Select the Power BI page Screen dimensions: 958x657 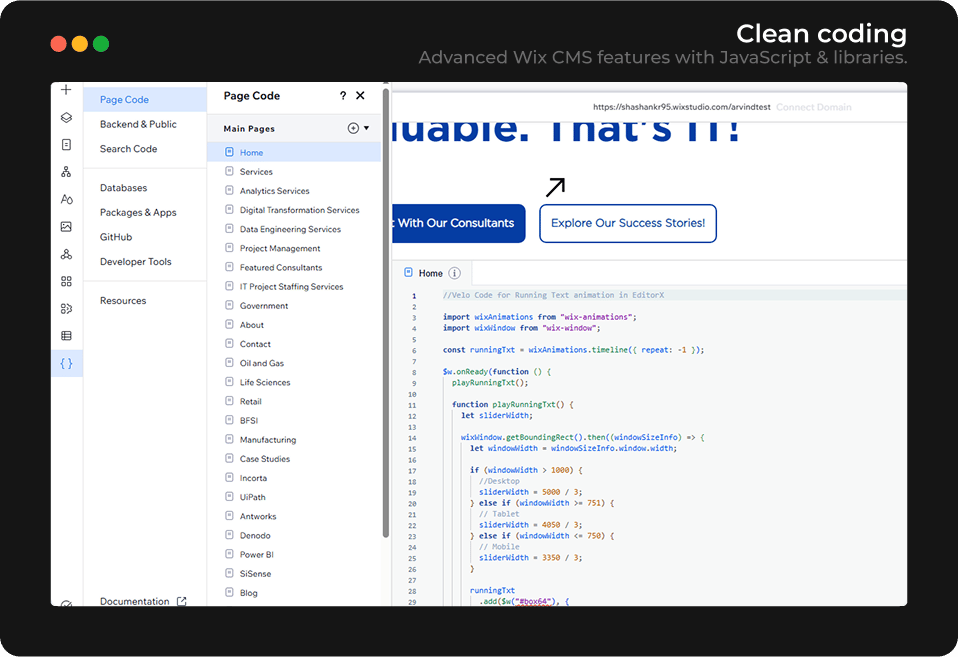294,554
